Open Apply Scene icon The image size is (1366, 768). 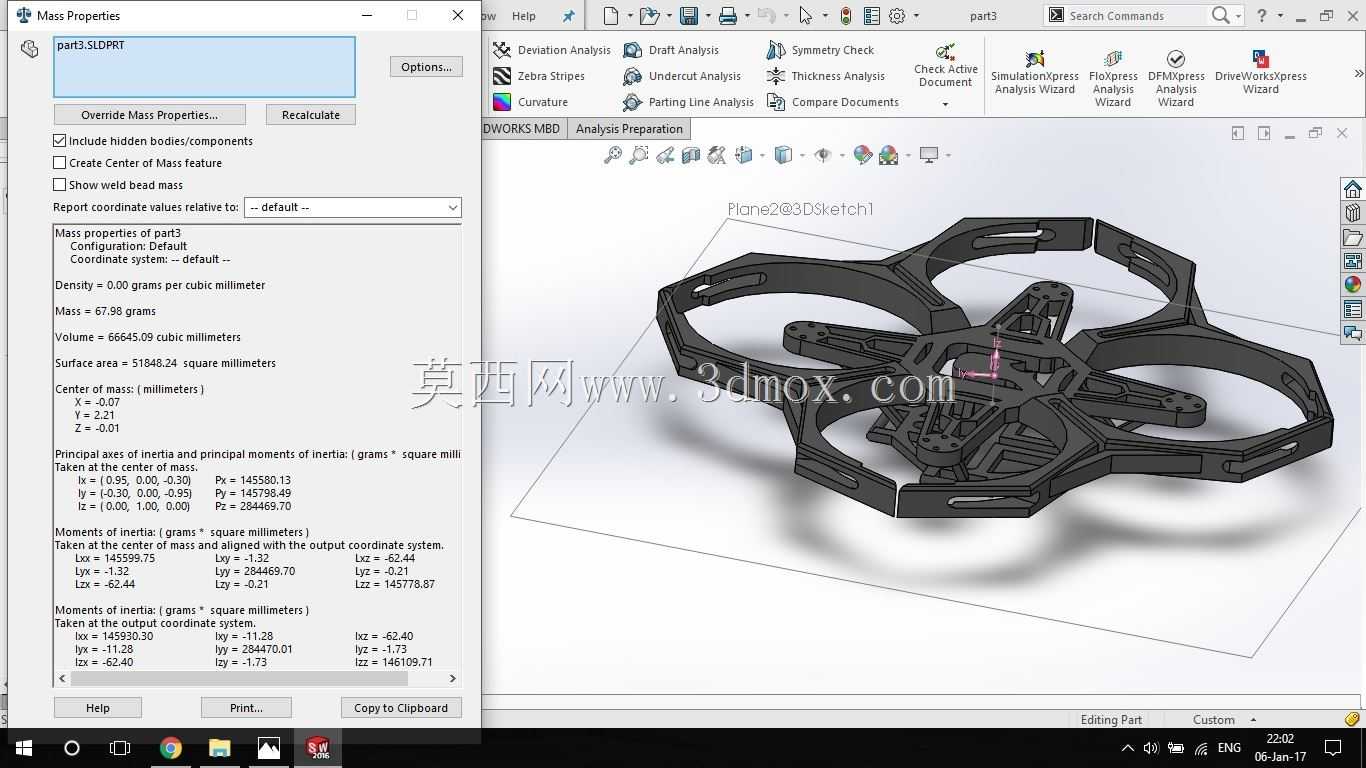click(888, 155)
